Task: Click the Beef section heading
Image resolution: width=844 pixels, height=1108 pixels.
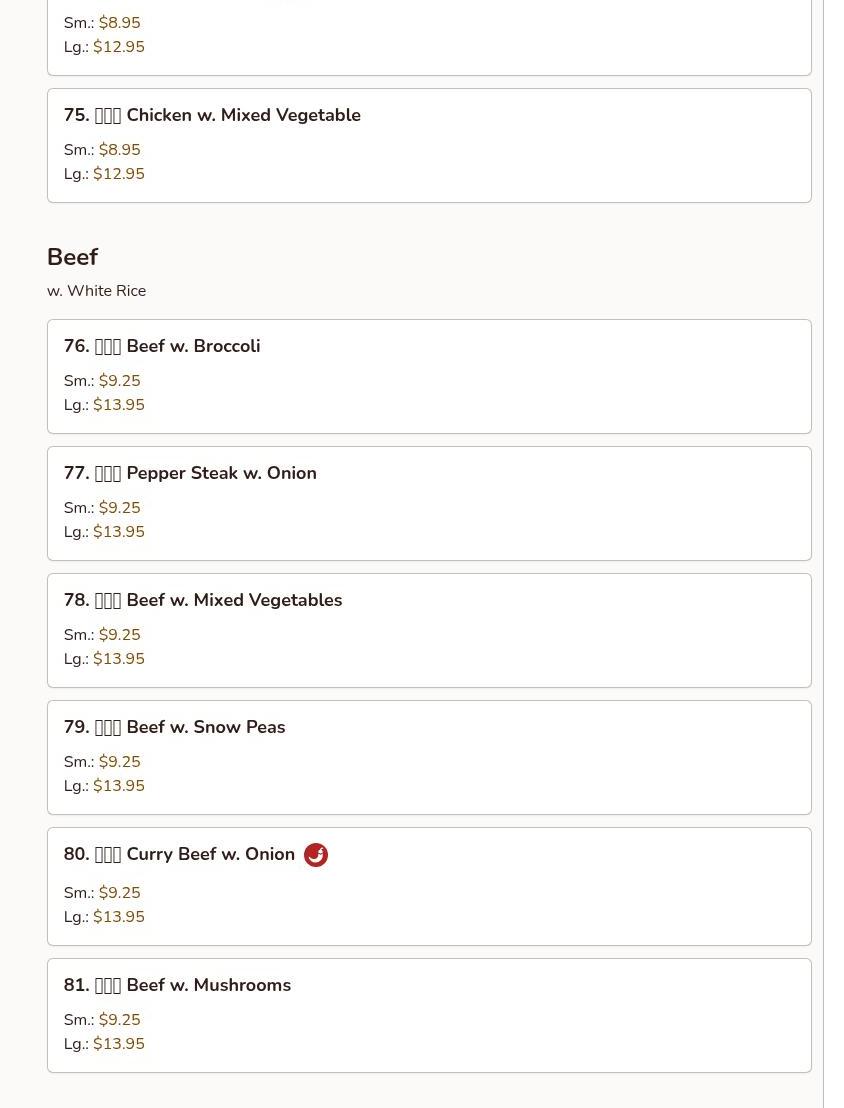Action: coord(72,257)
